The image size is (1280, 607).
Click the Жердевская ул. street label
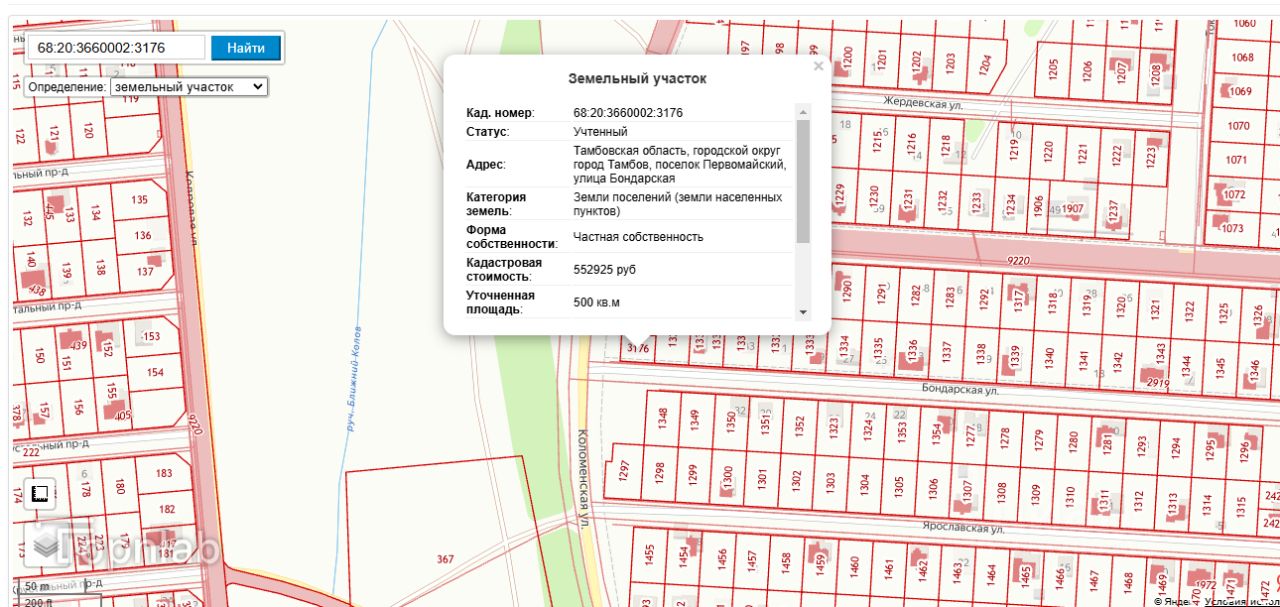pos(921,101)
